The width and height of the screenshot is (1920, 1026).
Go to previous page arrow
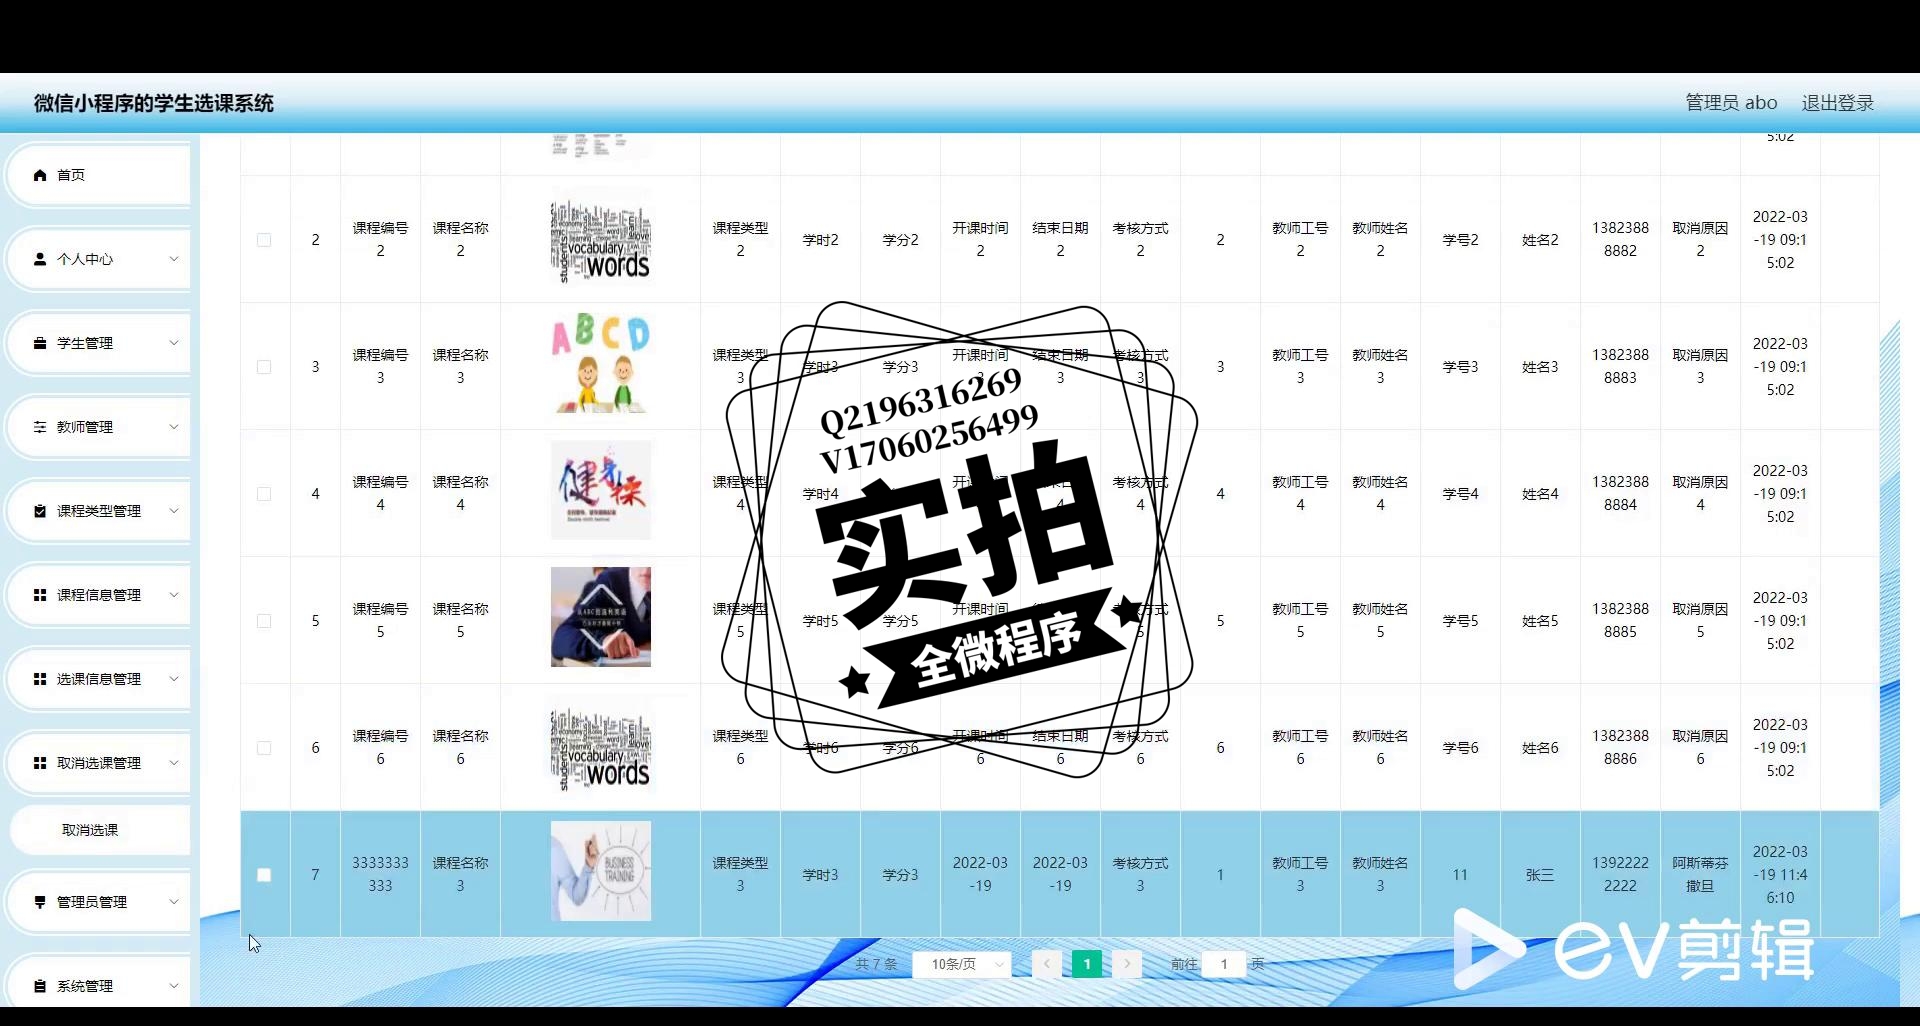tap(1046, 964)
